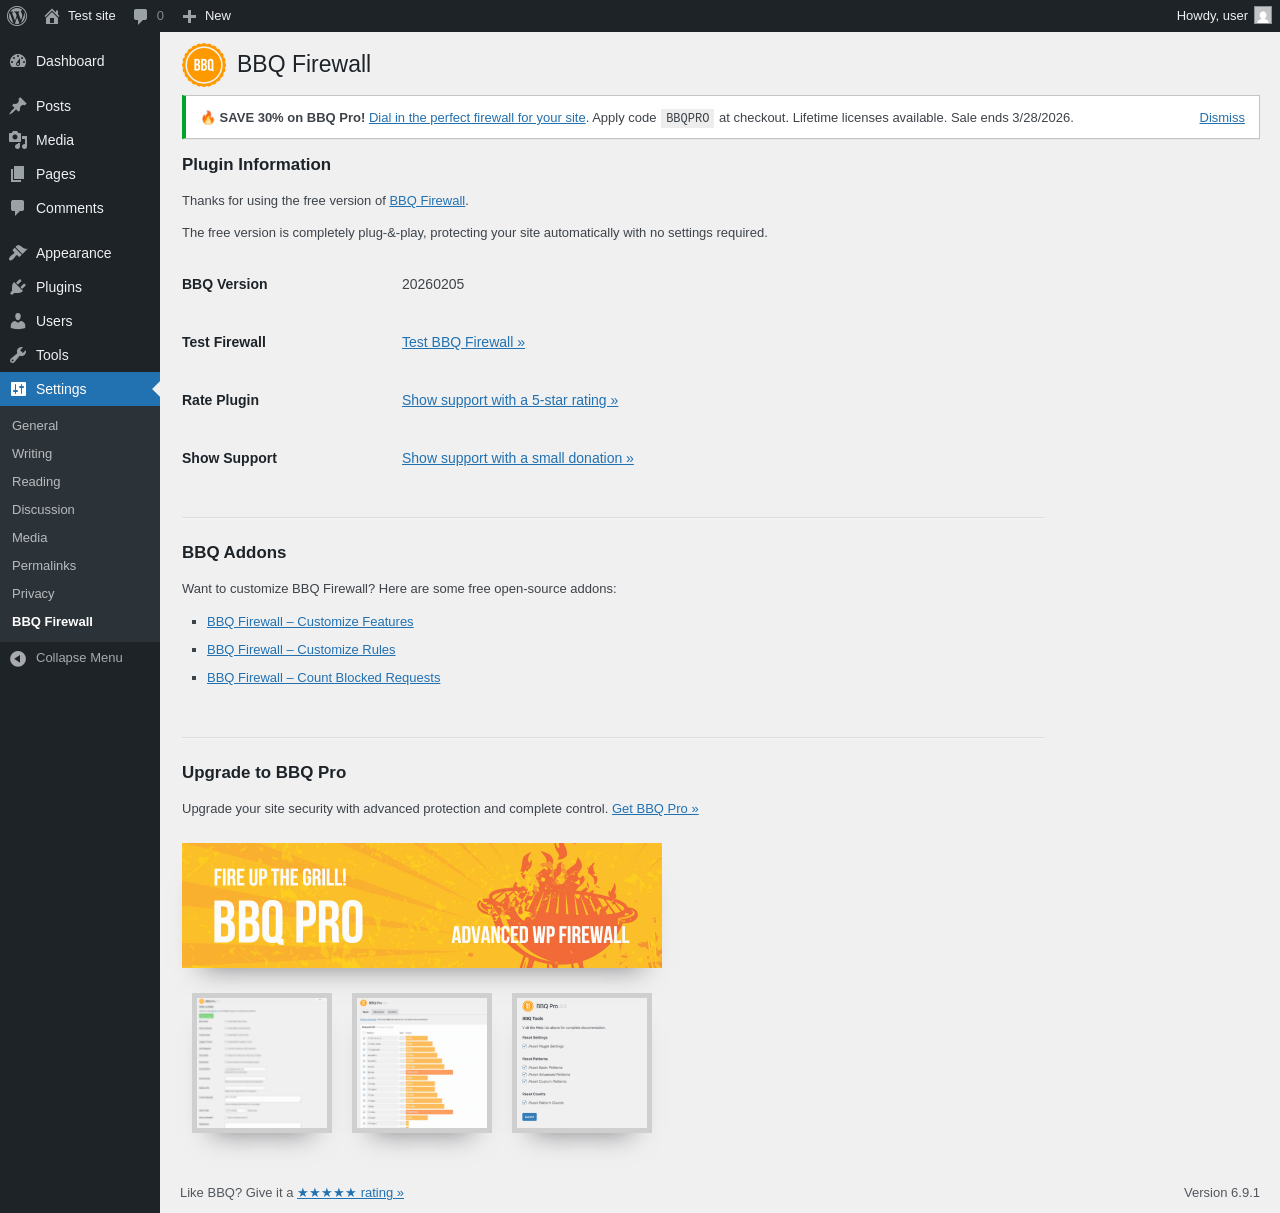
Task: Click Show support with 5-star rating link
Action: 510,400
